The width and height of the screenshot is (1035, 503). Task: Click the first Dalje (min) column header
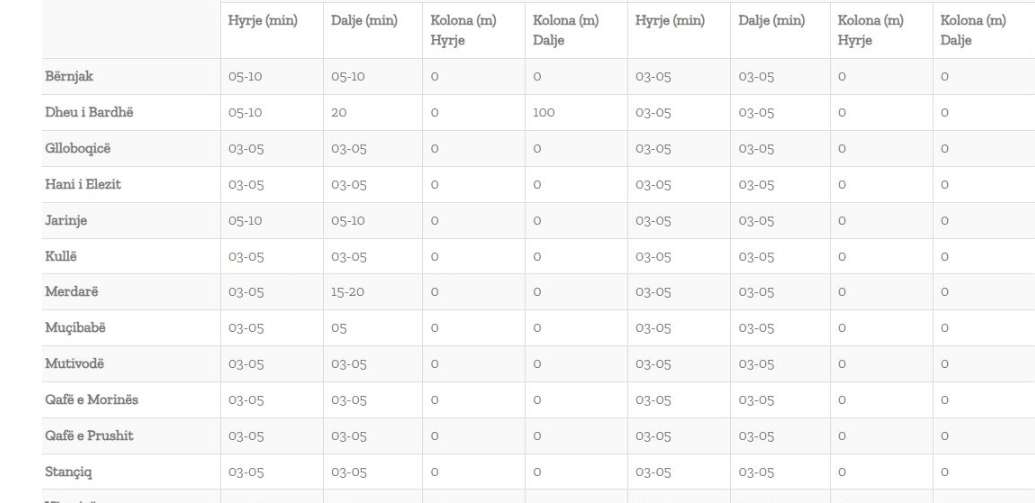pyautogui.click(x=364, y=21)
